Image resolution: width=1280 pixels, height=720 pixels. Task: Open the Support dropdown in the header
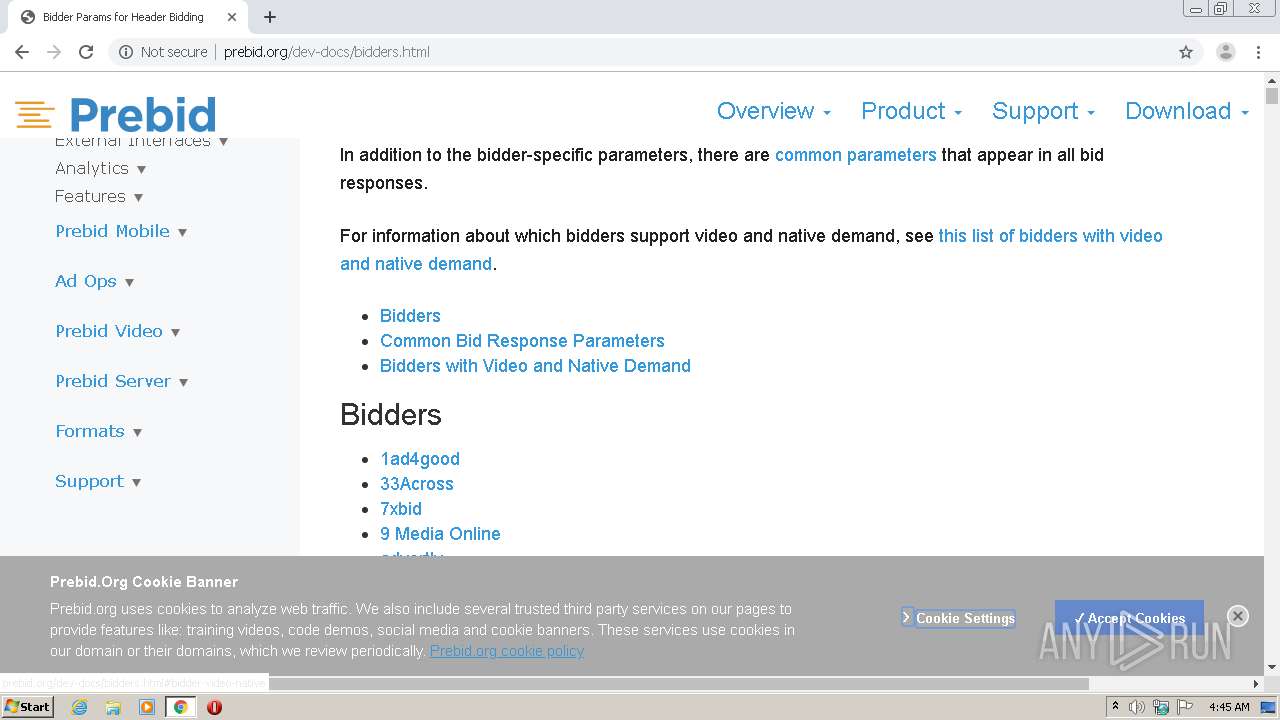click(1043, 111)
